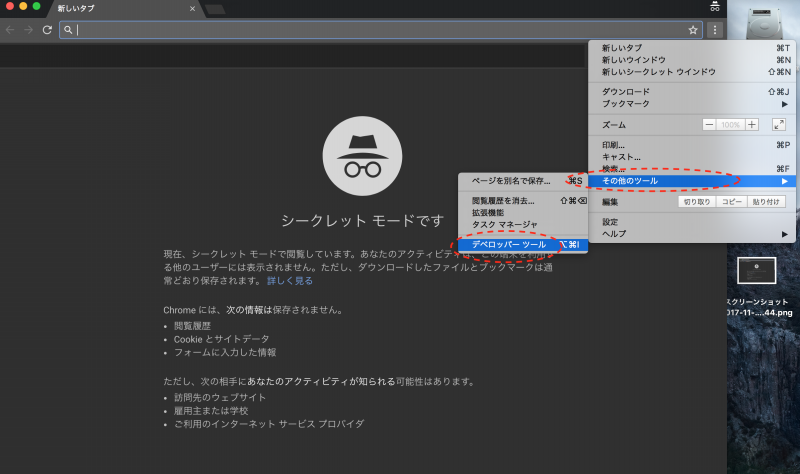Select 新しいウインドウ menu item
Viewport: 800px width, 474px height.
pos(691,60)
